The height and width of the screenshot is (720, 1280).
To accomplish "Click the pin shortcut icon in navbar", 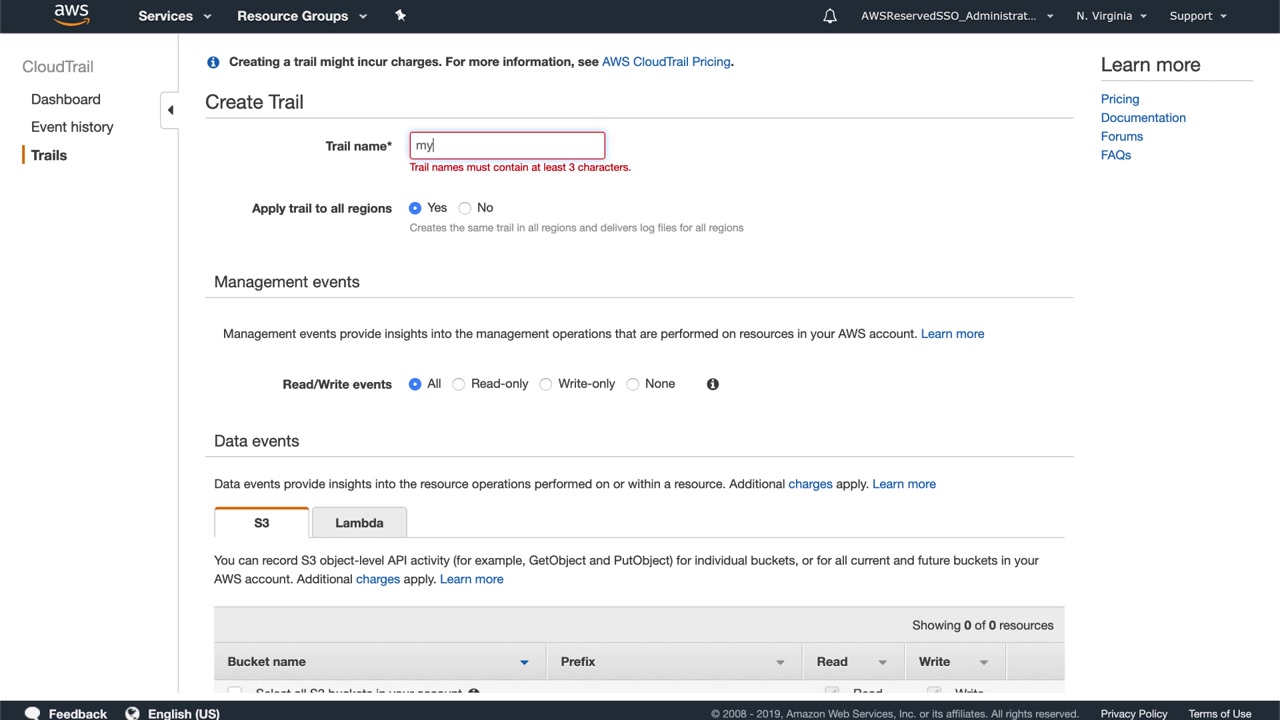I will point(400,15).
